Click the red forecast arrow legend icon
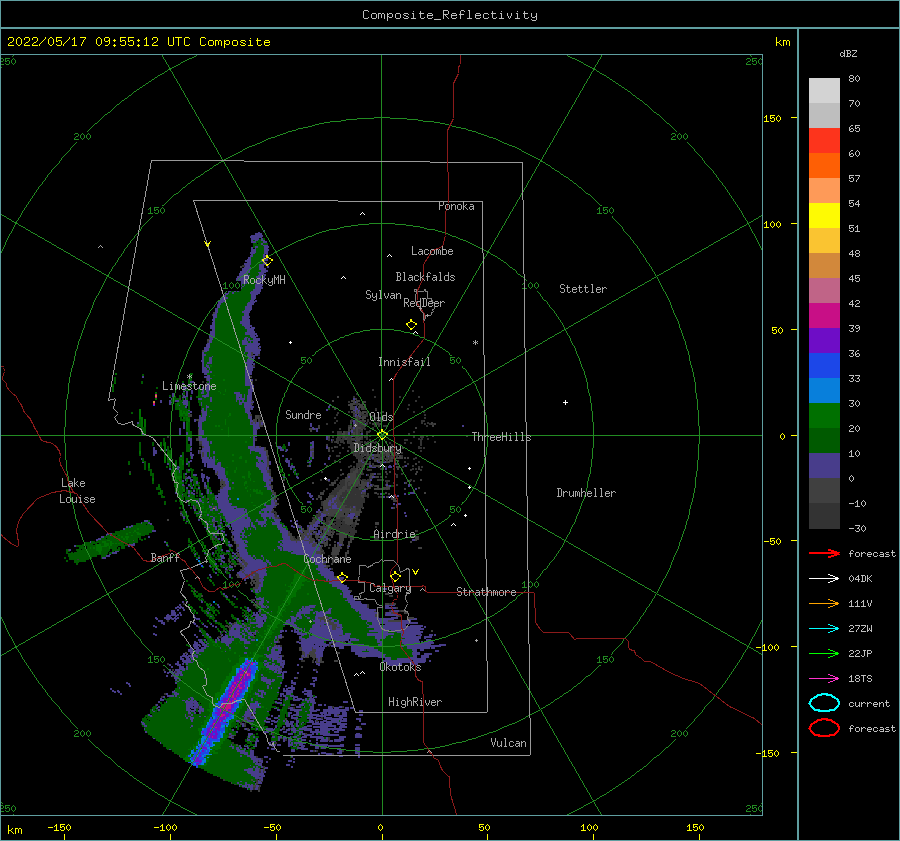Image resolution: width=900 pixels, height=841 pixels. point(824,553)
